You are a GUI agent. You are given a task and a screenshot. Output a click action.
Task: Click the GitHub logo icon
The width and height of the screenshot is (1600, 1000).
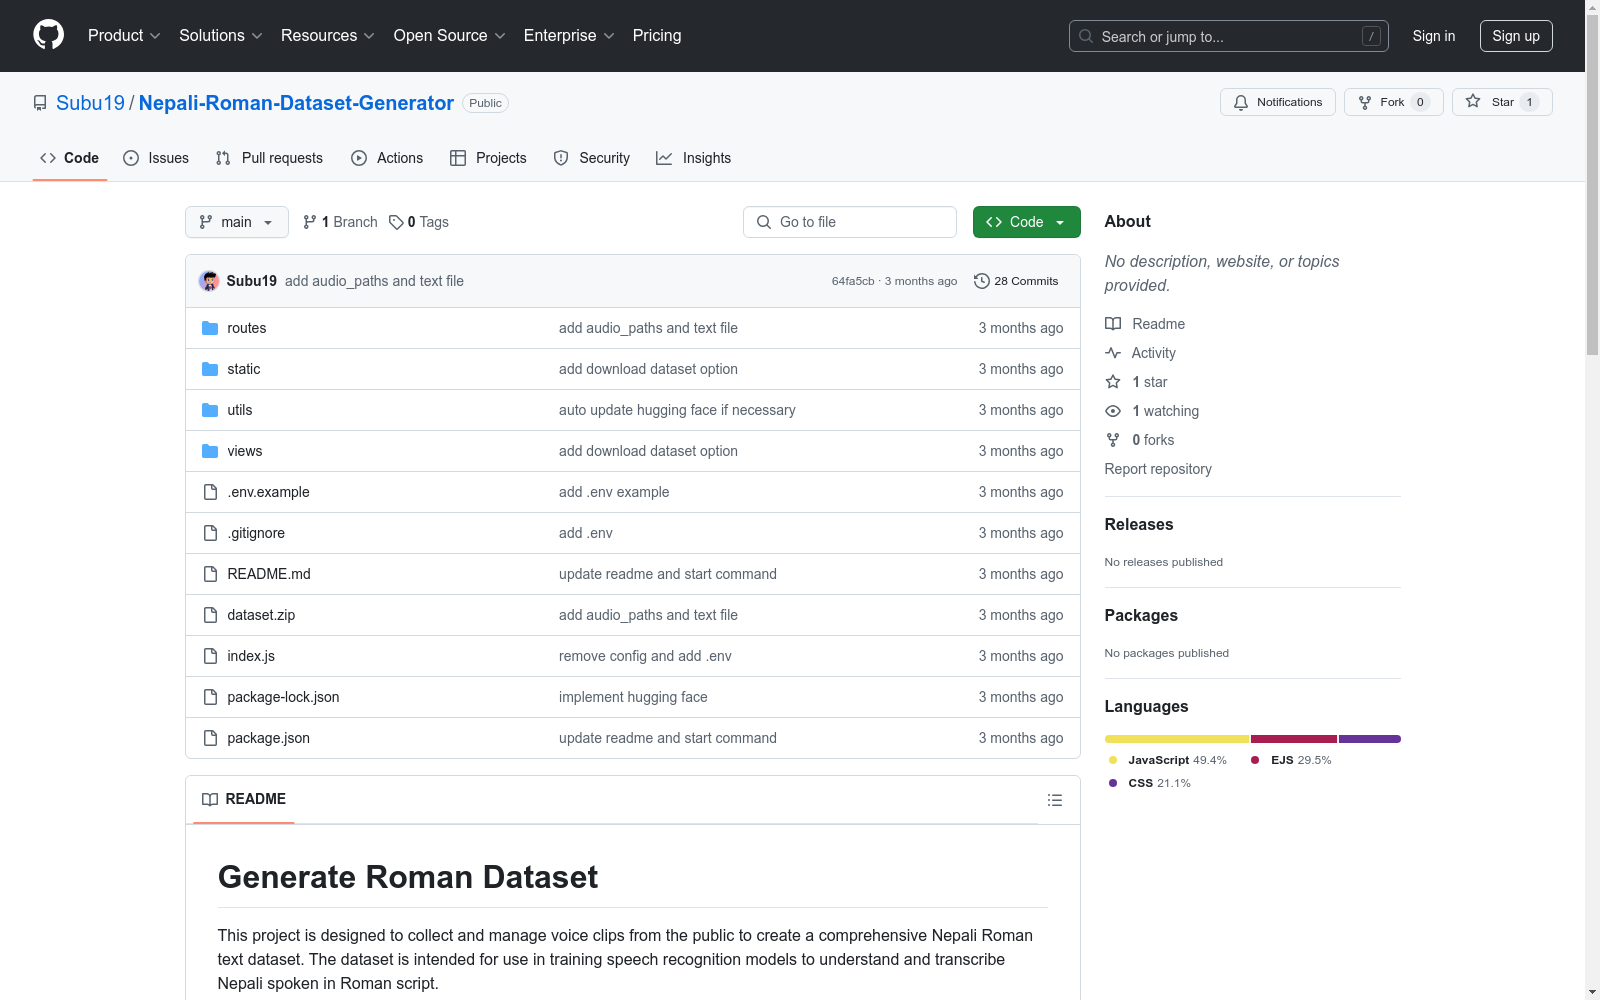tap(48, 35)
